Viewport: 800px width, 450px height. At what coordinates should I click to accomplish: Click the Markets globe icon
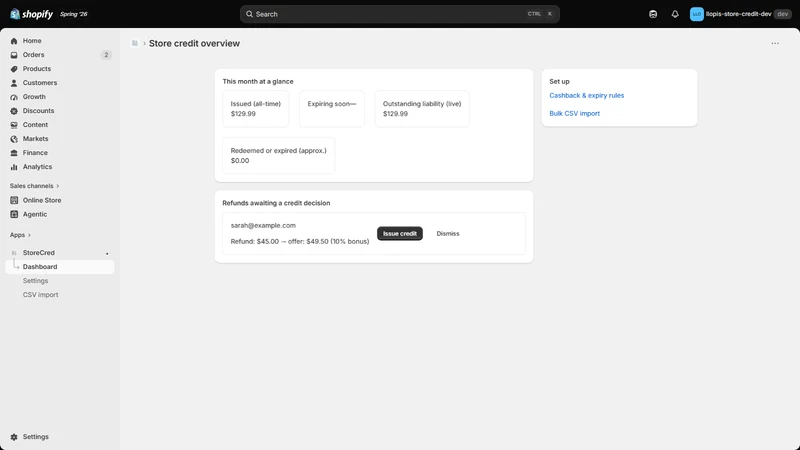[x=14, y=139]
